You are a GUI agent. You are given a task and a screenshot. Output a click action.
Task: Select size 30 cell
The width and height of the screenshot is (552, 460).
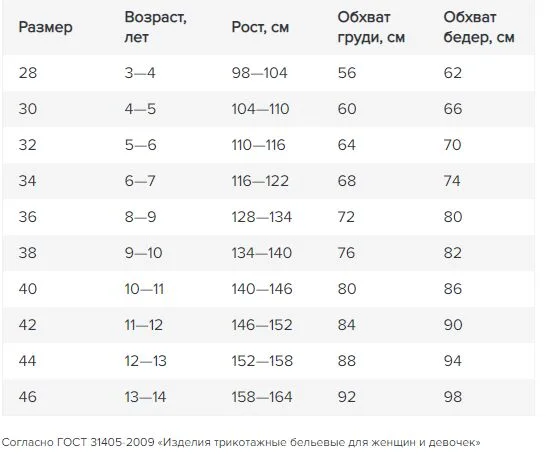coord(28,109)
